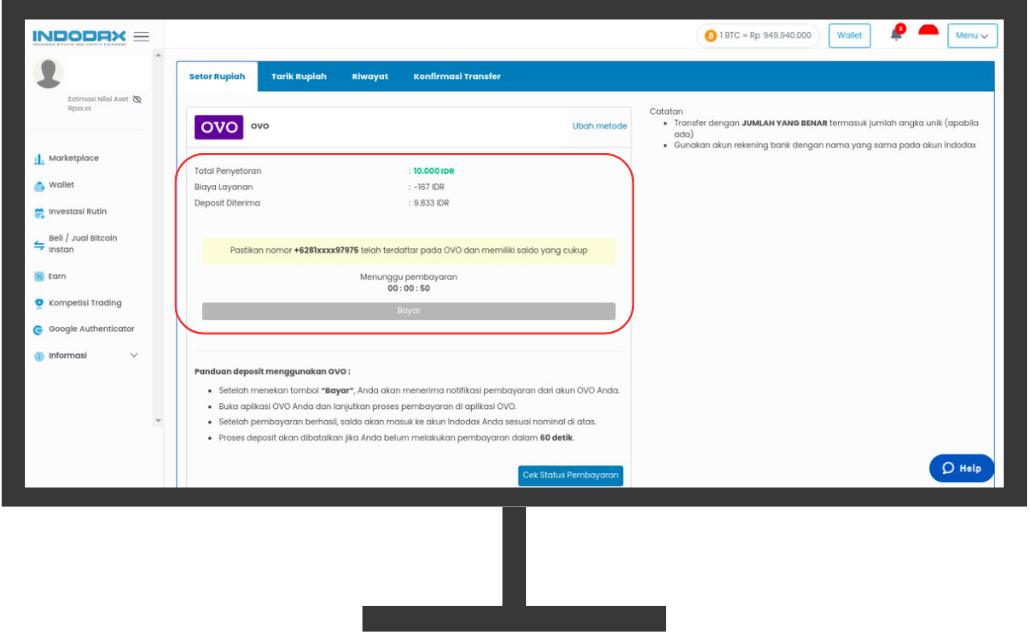Click the Wallet sidebar icon
The width and height of the screenshot is (1031, 635).
tap(39, 186)
